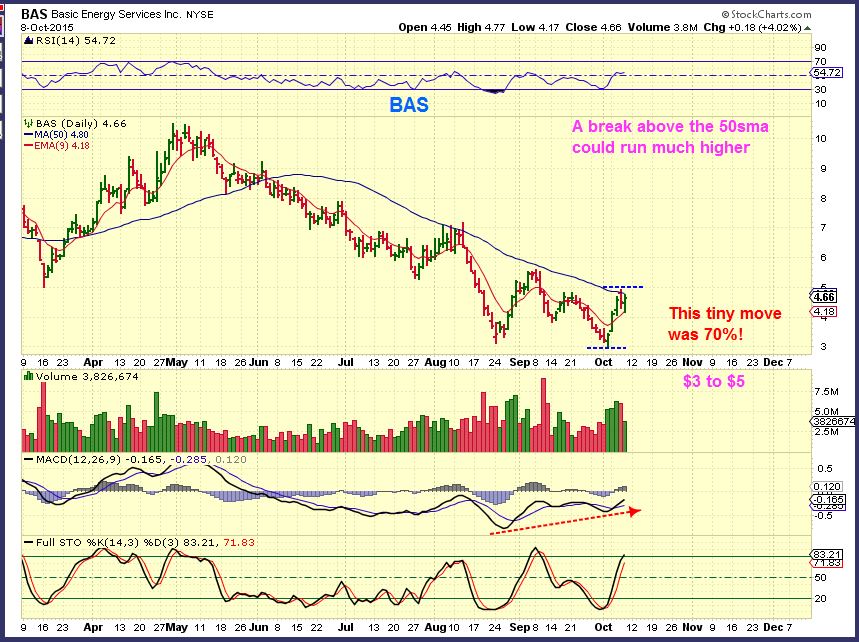
Task: Click the 50 level on the stochastic axis
Action: pos(821,578)
